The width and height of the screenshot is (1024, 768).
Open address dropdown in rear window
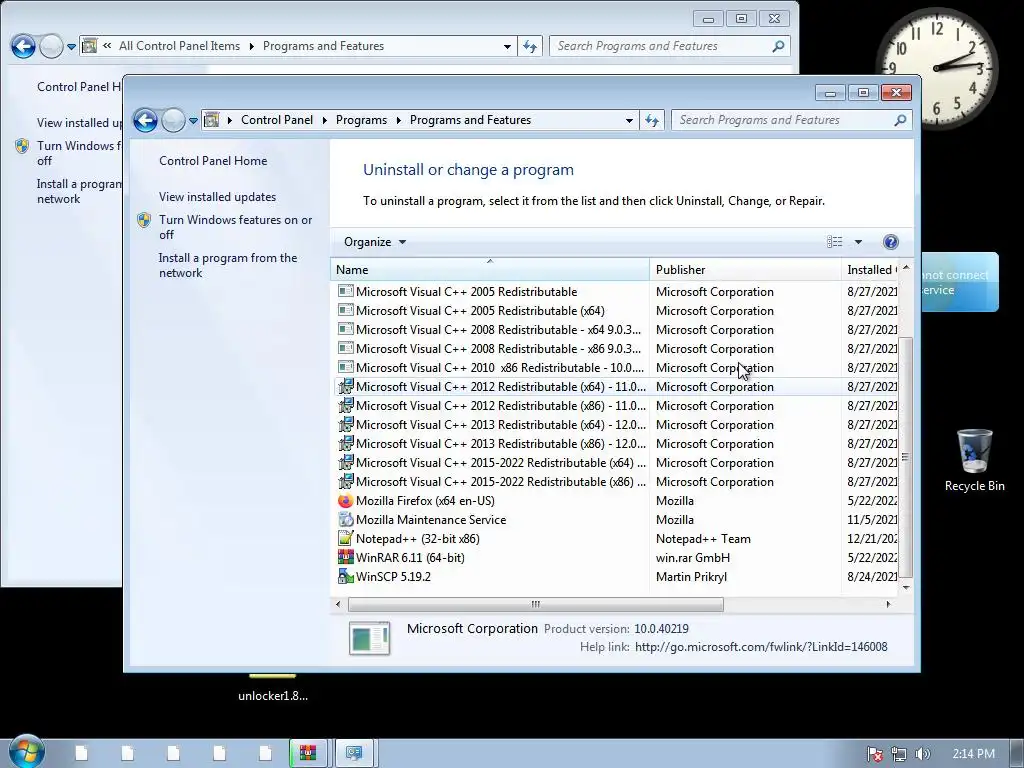(507, 46)
